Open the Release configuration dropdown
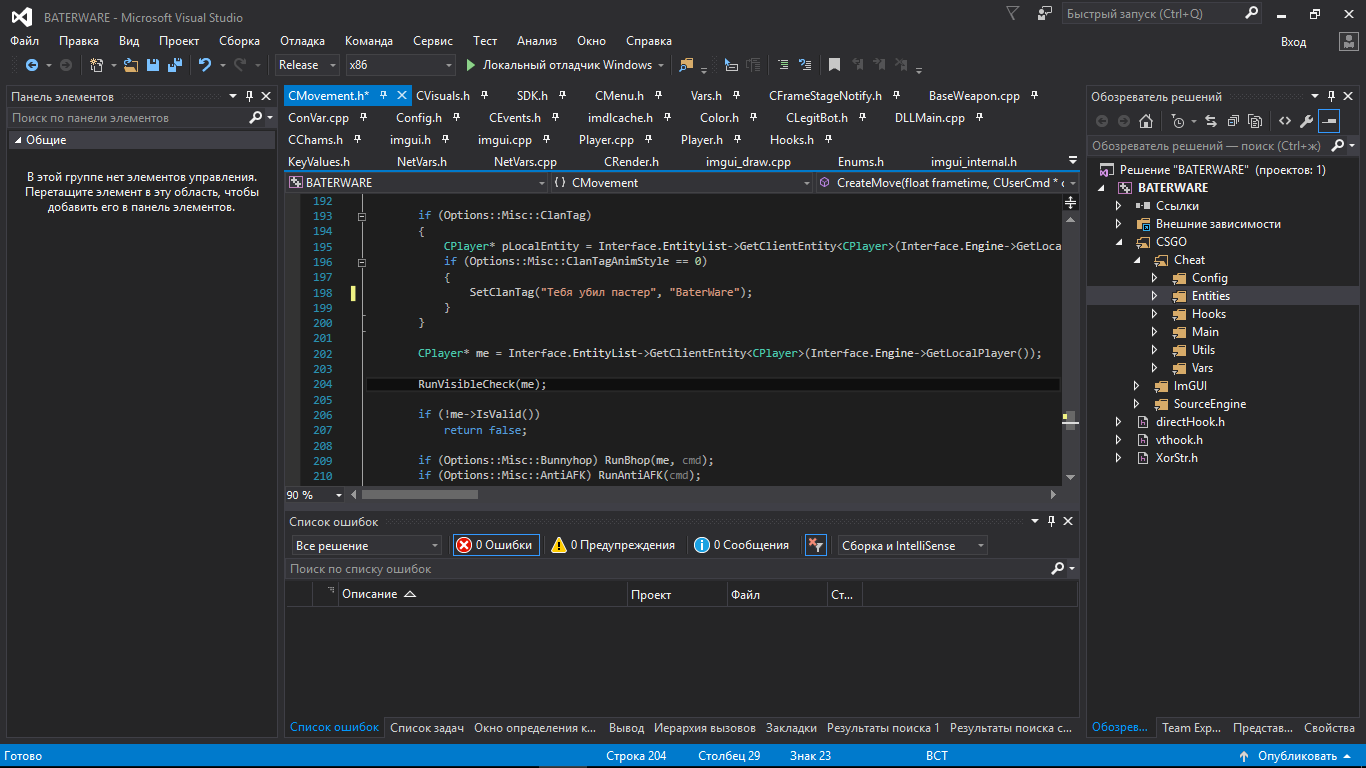Screen dimensions: 1366x768 pos(307,65)
